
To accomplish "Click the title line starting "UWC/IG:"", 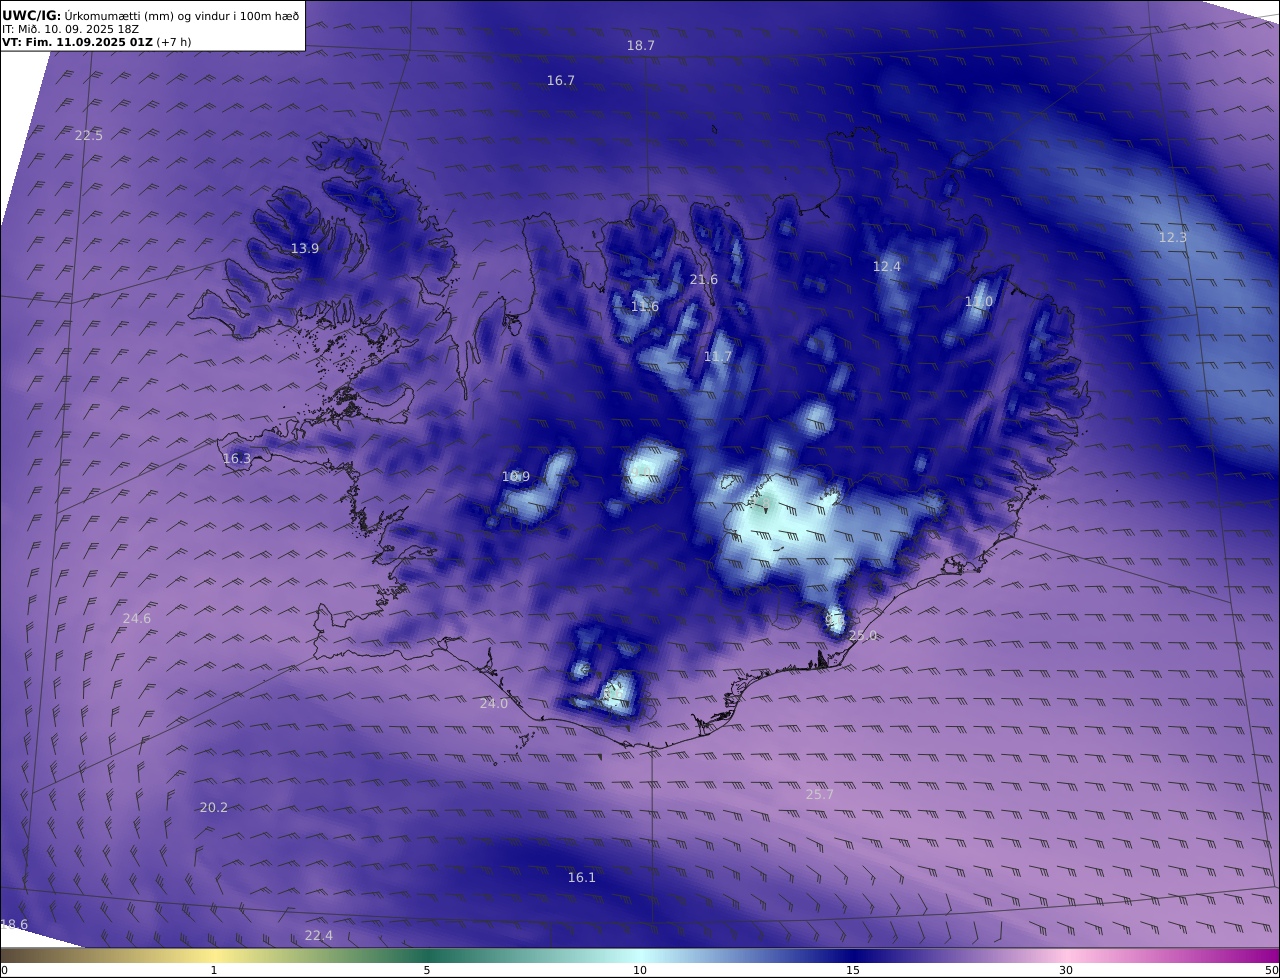I will 150,15.
